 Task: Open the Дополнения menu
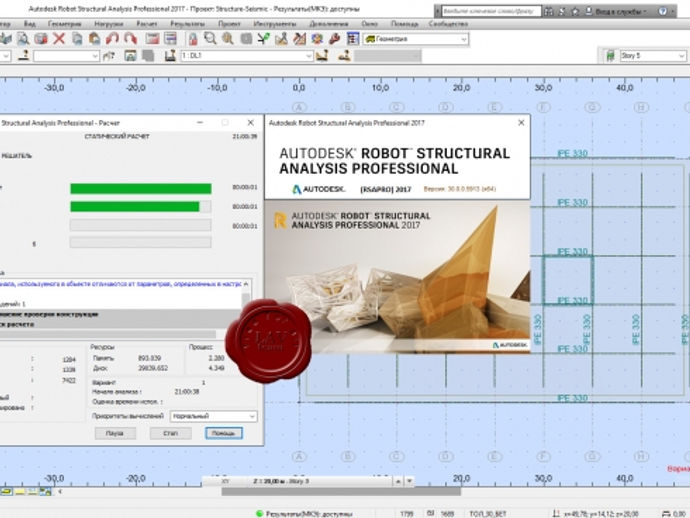point(329,24)
